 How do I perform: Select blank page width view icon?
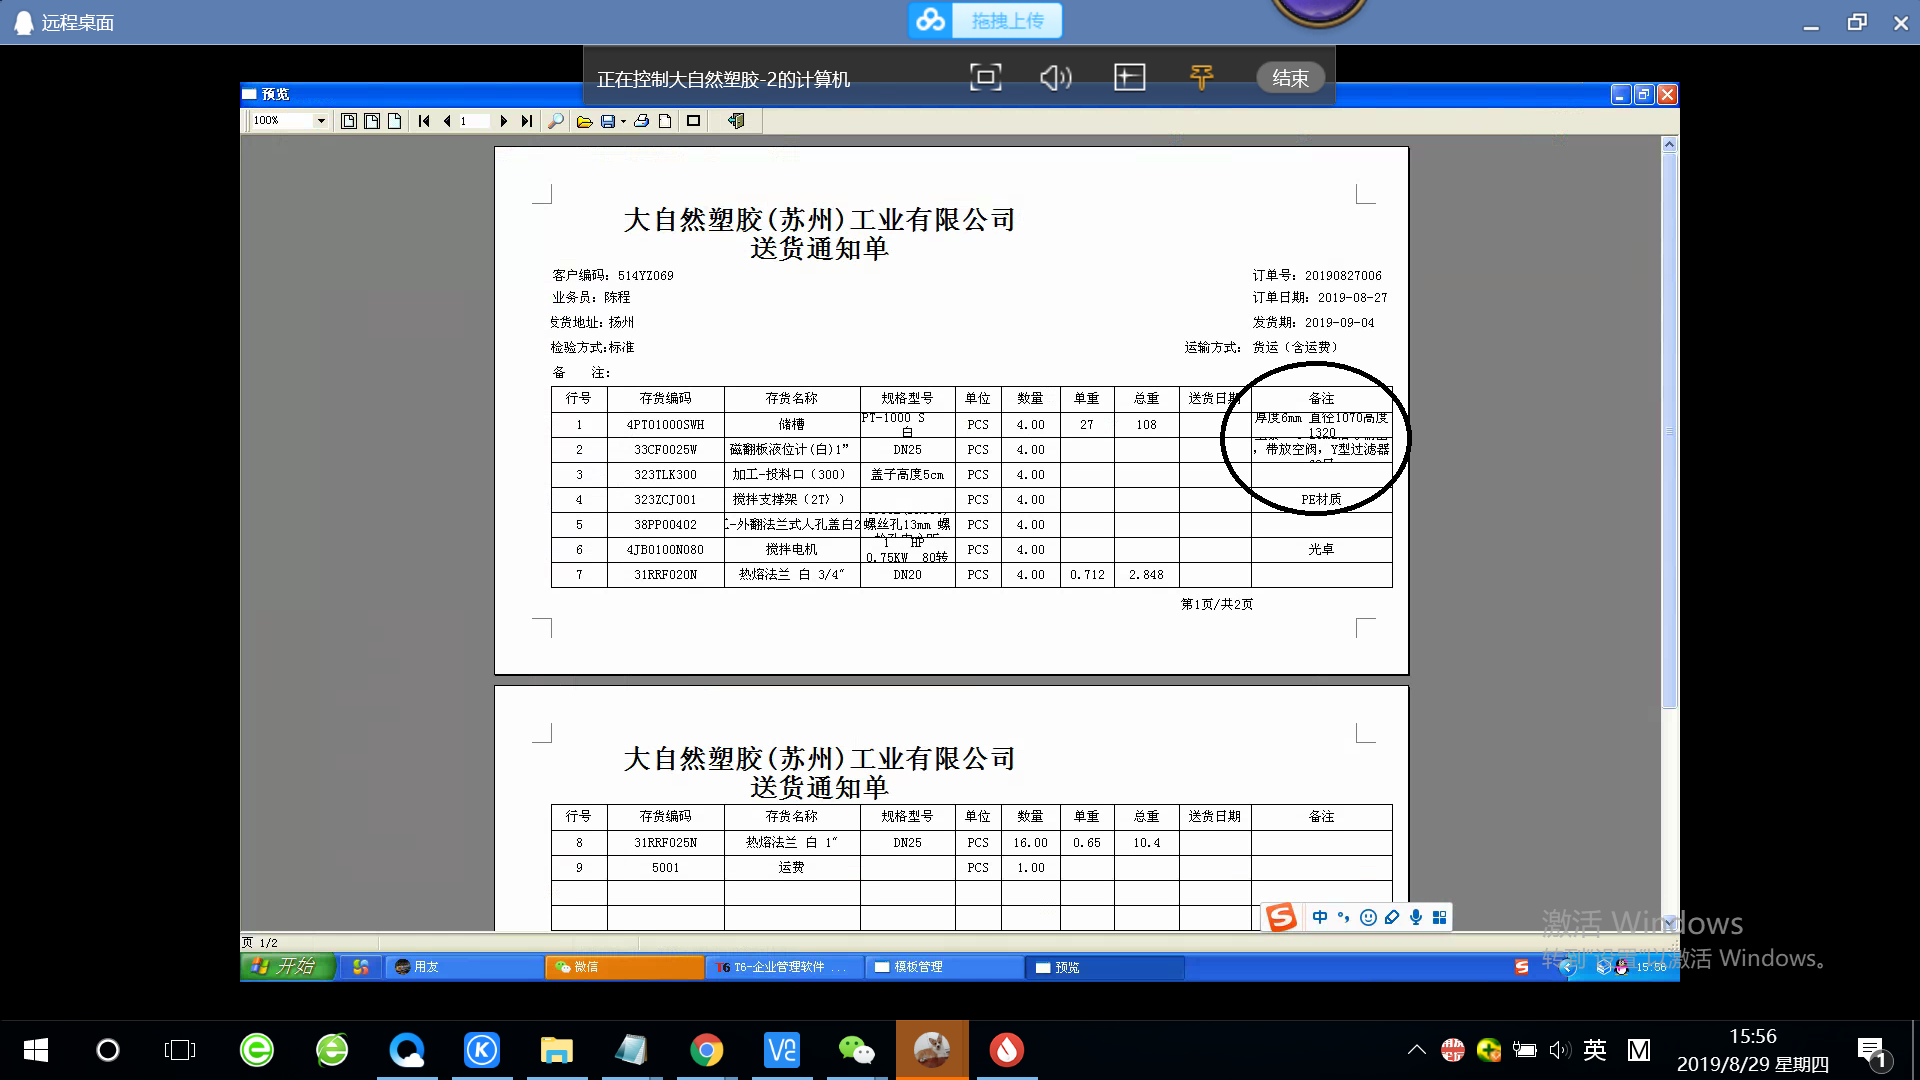pyautogui.click(x=395, y=121)
